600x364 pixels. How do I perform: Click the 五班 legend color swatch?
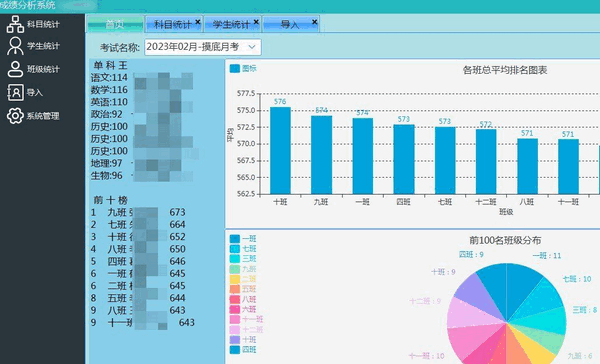coord(235,289)
